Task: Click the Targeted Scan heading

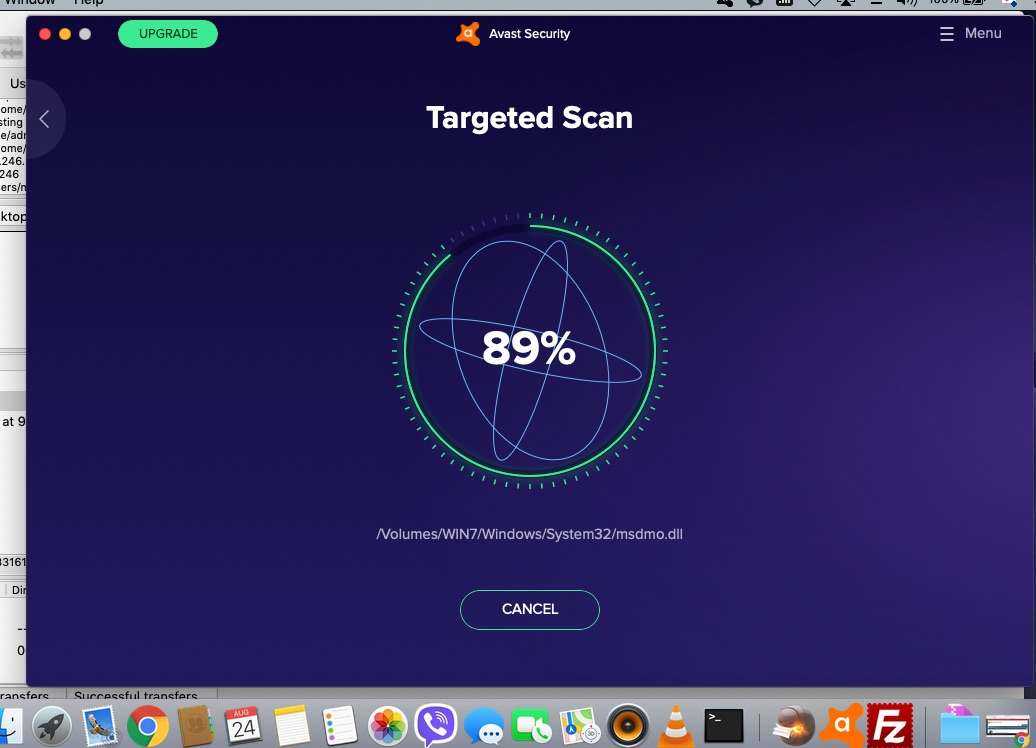Action: [529, 118]
